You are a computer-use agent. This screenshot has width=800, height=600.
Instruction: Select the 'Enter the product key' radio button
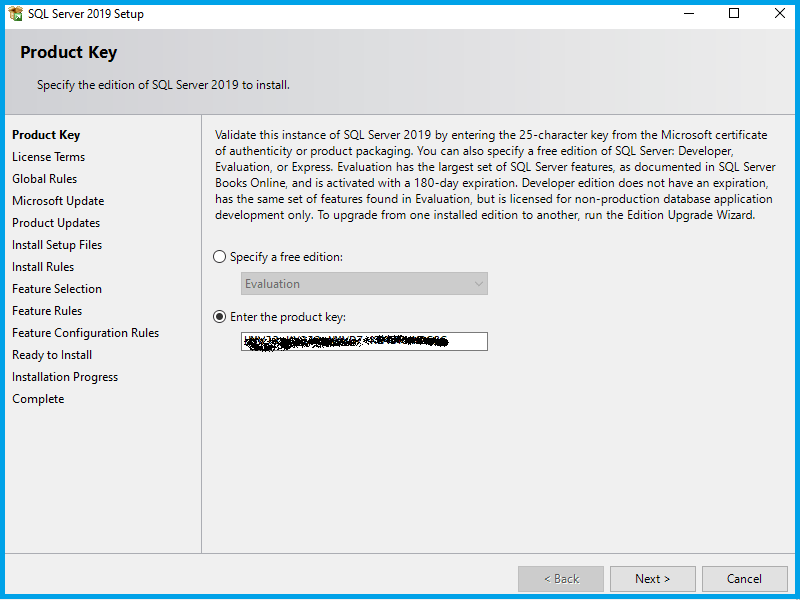pyautogui.click(x=220, y=317)
